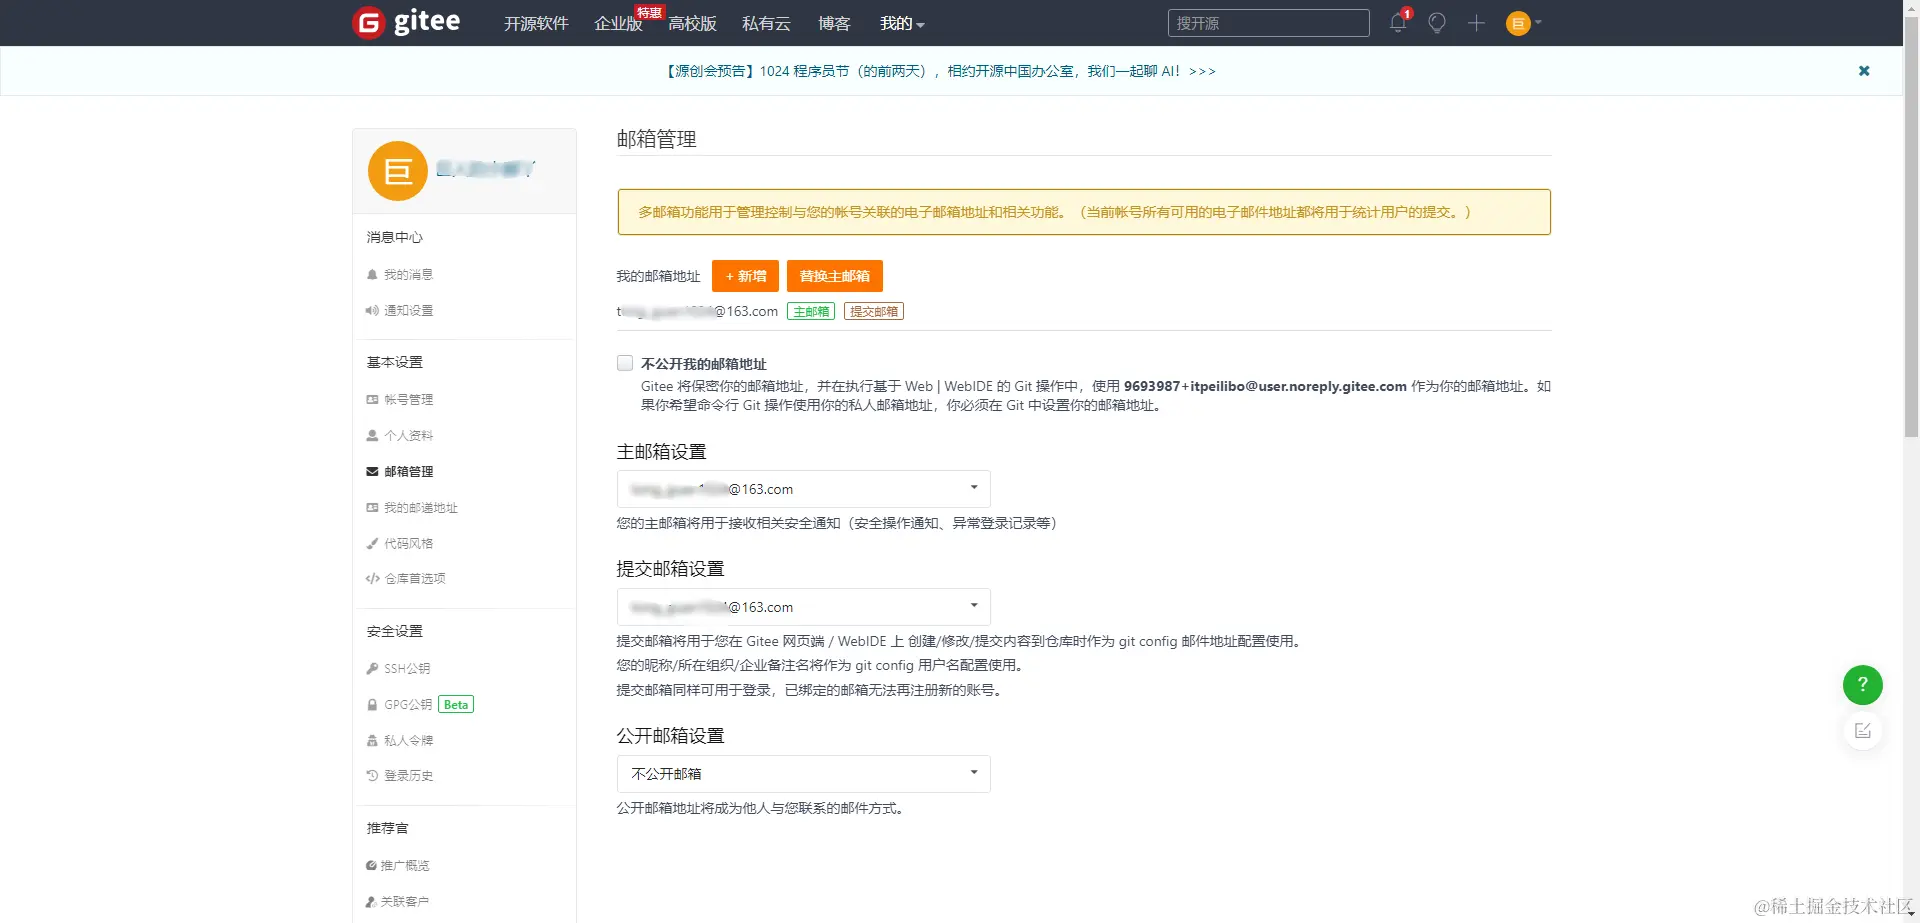
Task: Open 登录历史 with the history icon
Action: click(408, 775)
